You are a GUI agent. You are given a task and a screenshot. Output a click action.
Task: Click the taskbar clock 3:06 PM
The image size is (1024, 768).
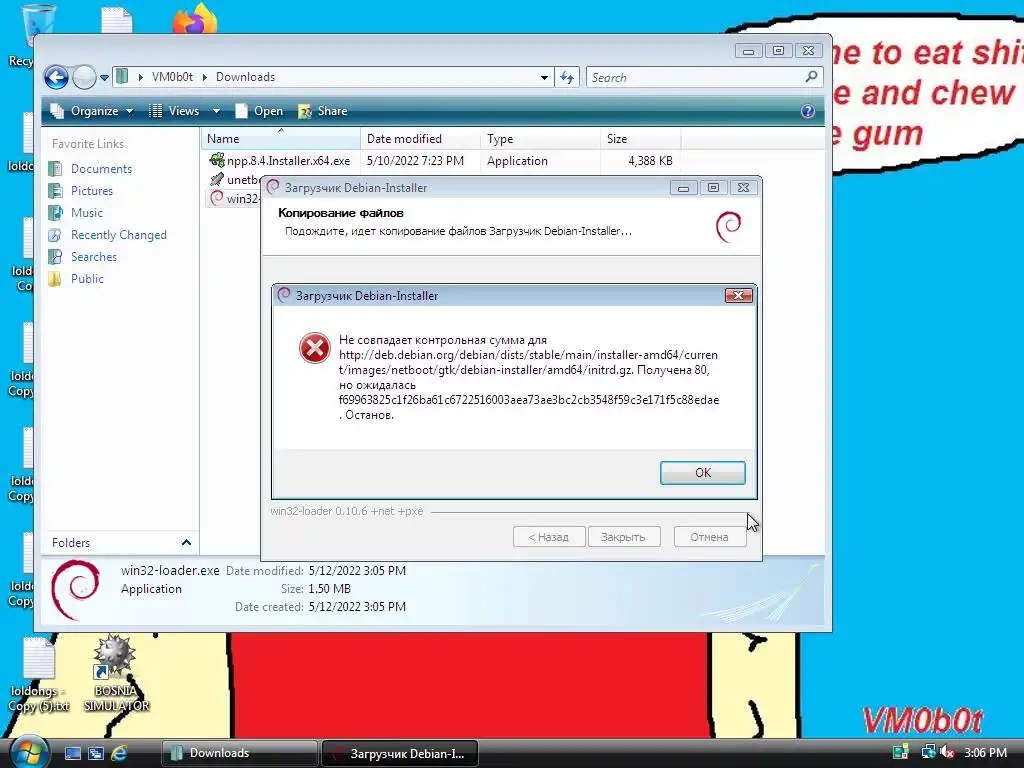pyautogui.click(x=985, y=752)
